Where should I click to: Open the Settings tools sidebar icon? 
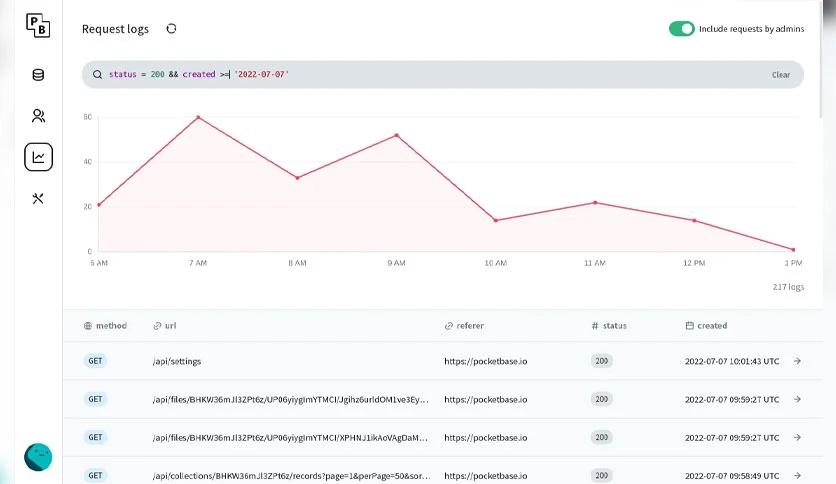pyautogui.click(x=38, y=199)
